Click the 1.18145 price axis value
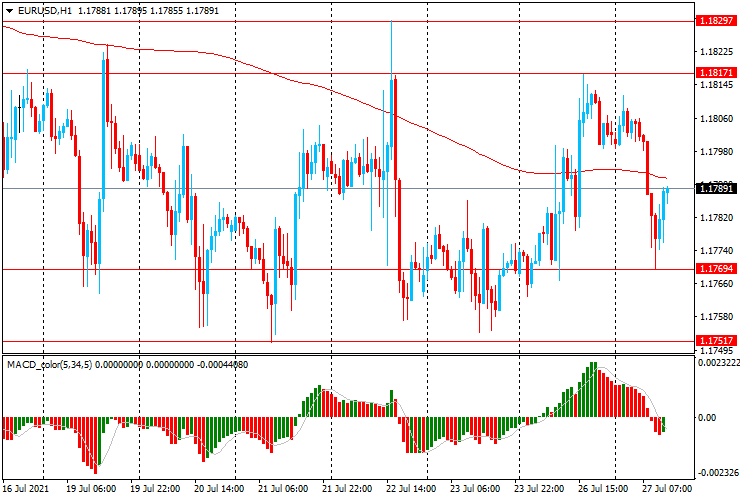 click(x=716, y=85)
